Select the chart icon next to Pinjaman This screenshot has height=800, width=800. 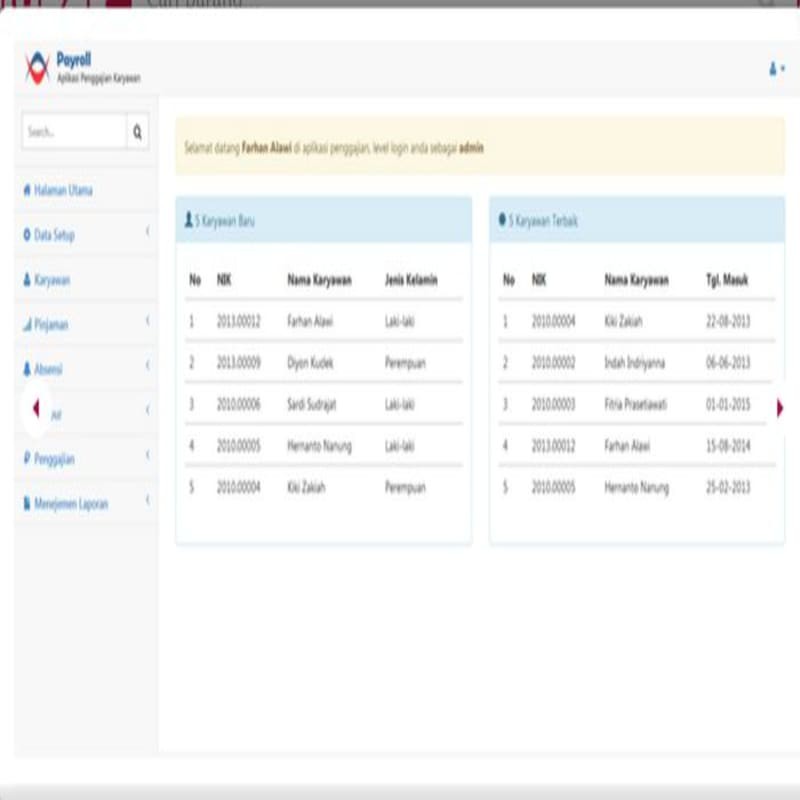tap(26, 323)
